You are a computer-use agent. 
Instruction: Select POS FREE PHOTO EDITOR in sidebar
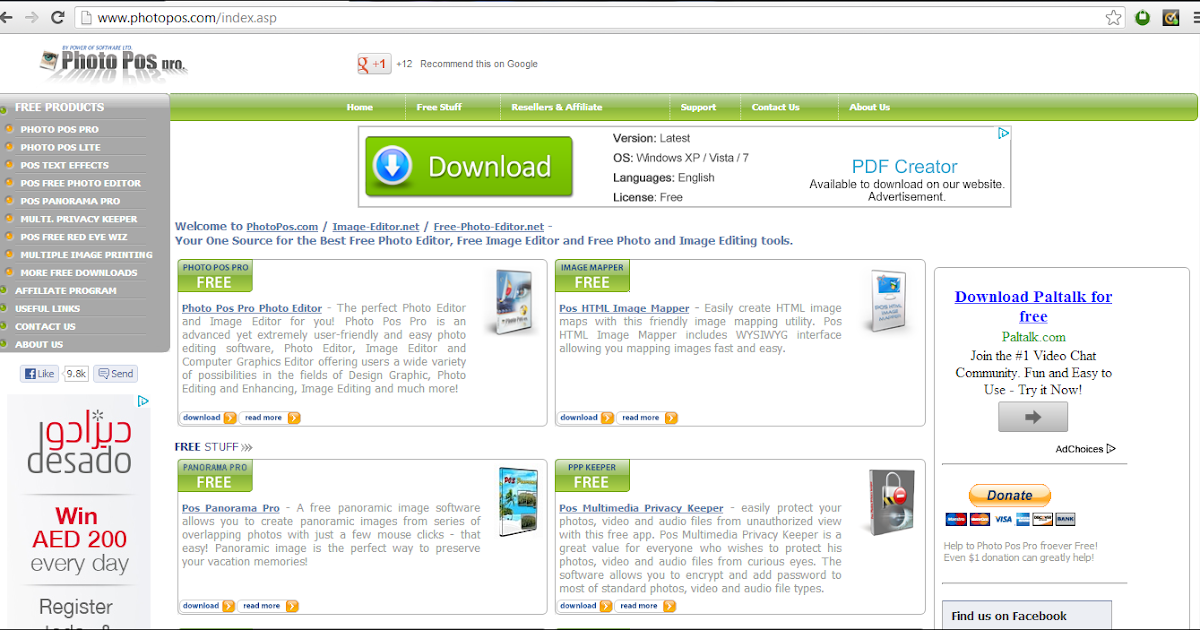(x=81, y=183)
